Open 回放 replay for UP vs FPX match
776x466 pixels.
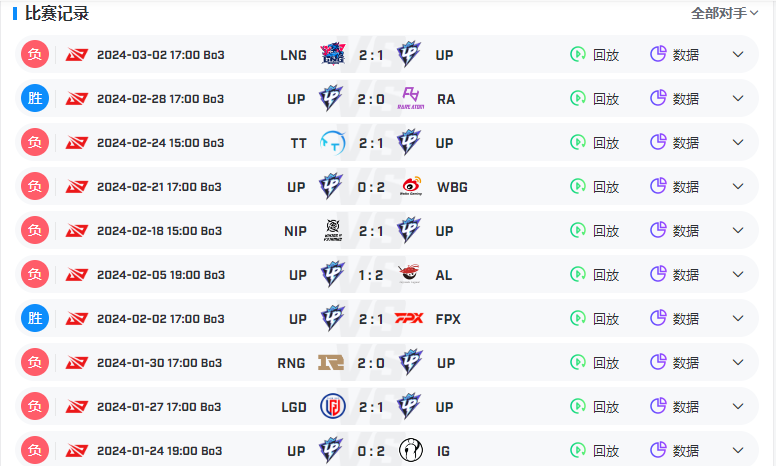tap(594, 319)
